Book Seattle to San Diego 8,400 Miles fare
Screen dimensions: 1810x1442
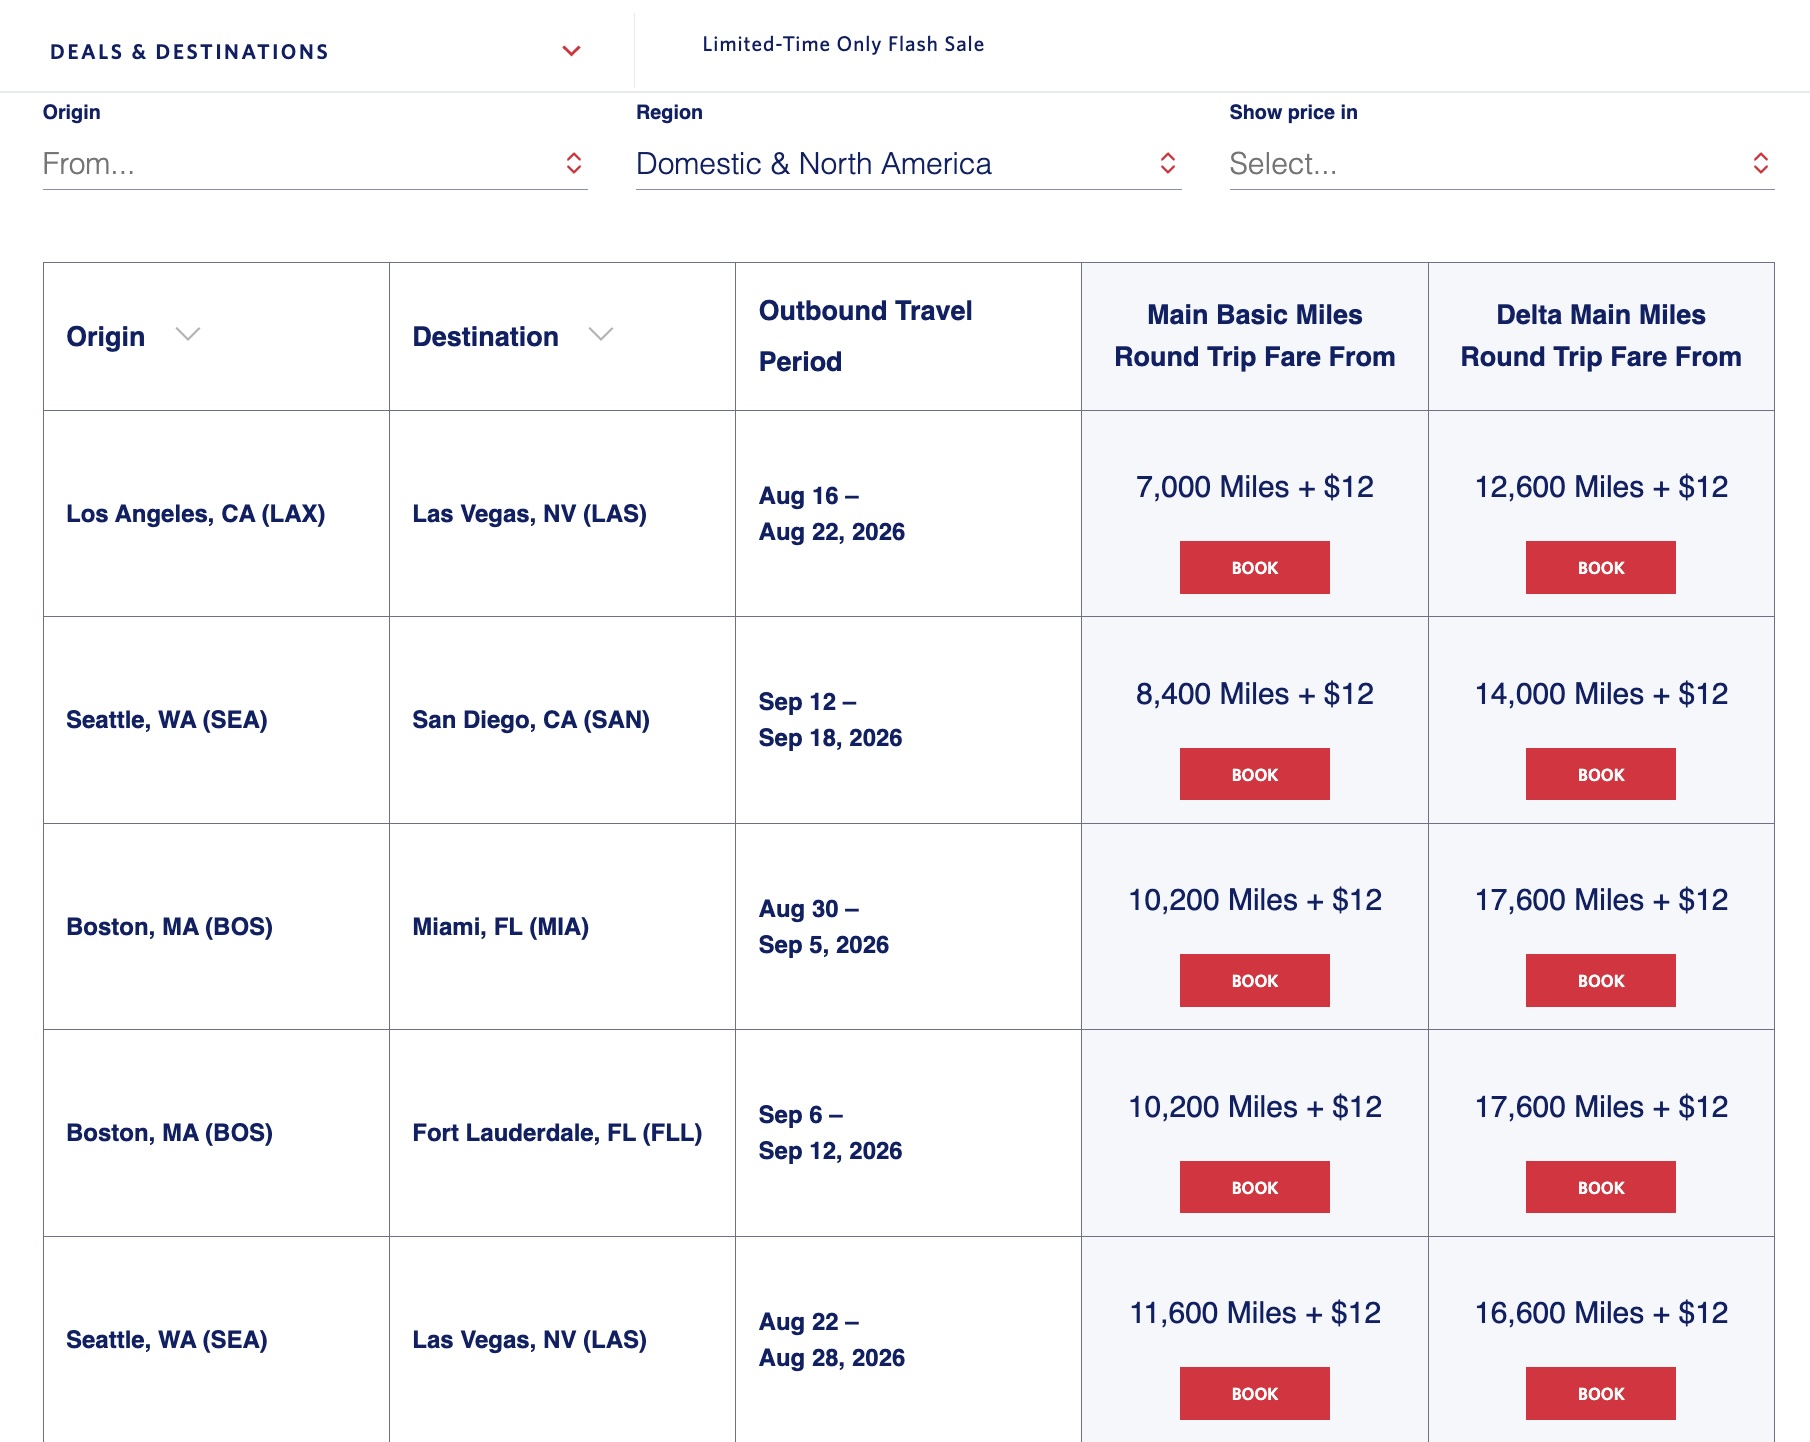point(1254,774)
